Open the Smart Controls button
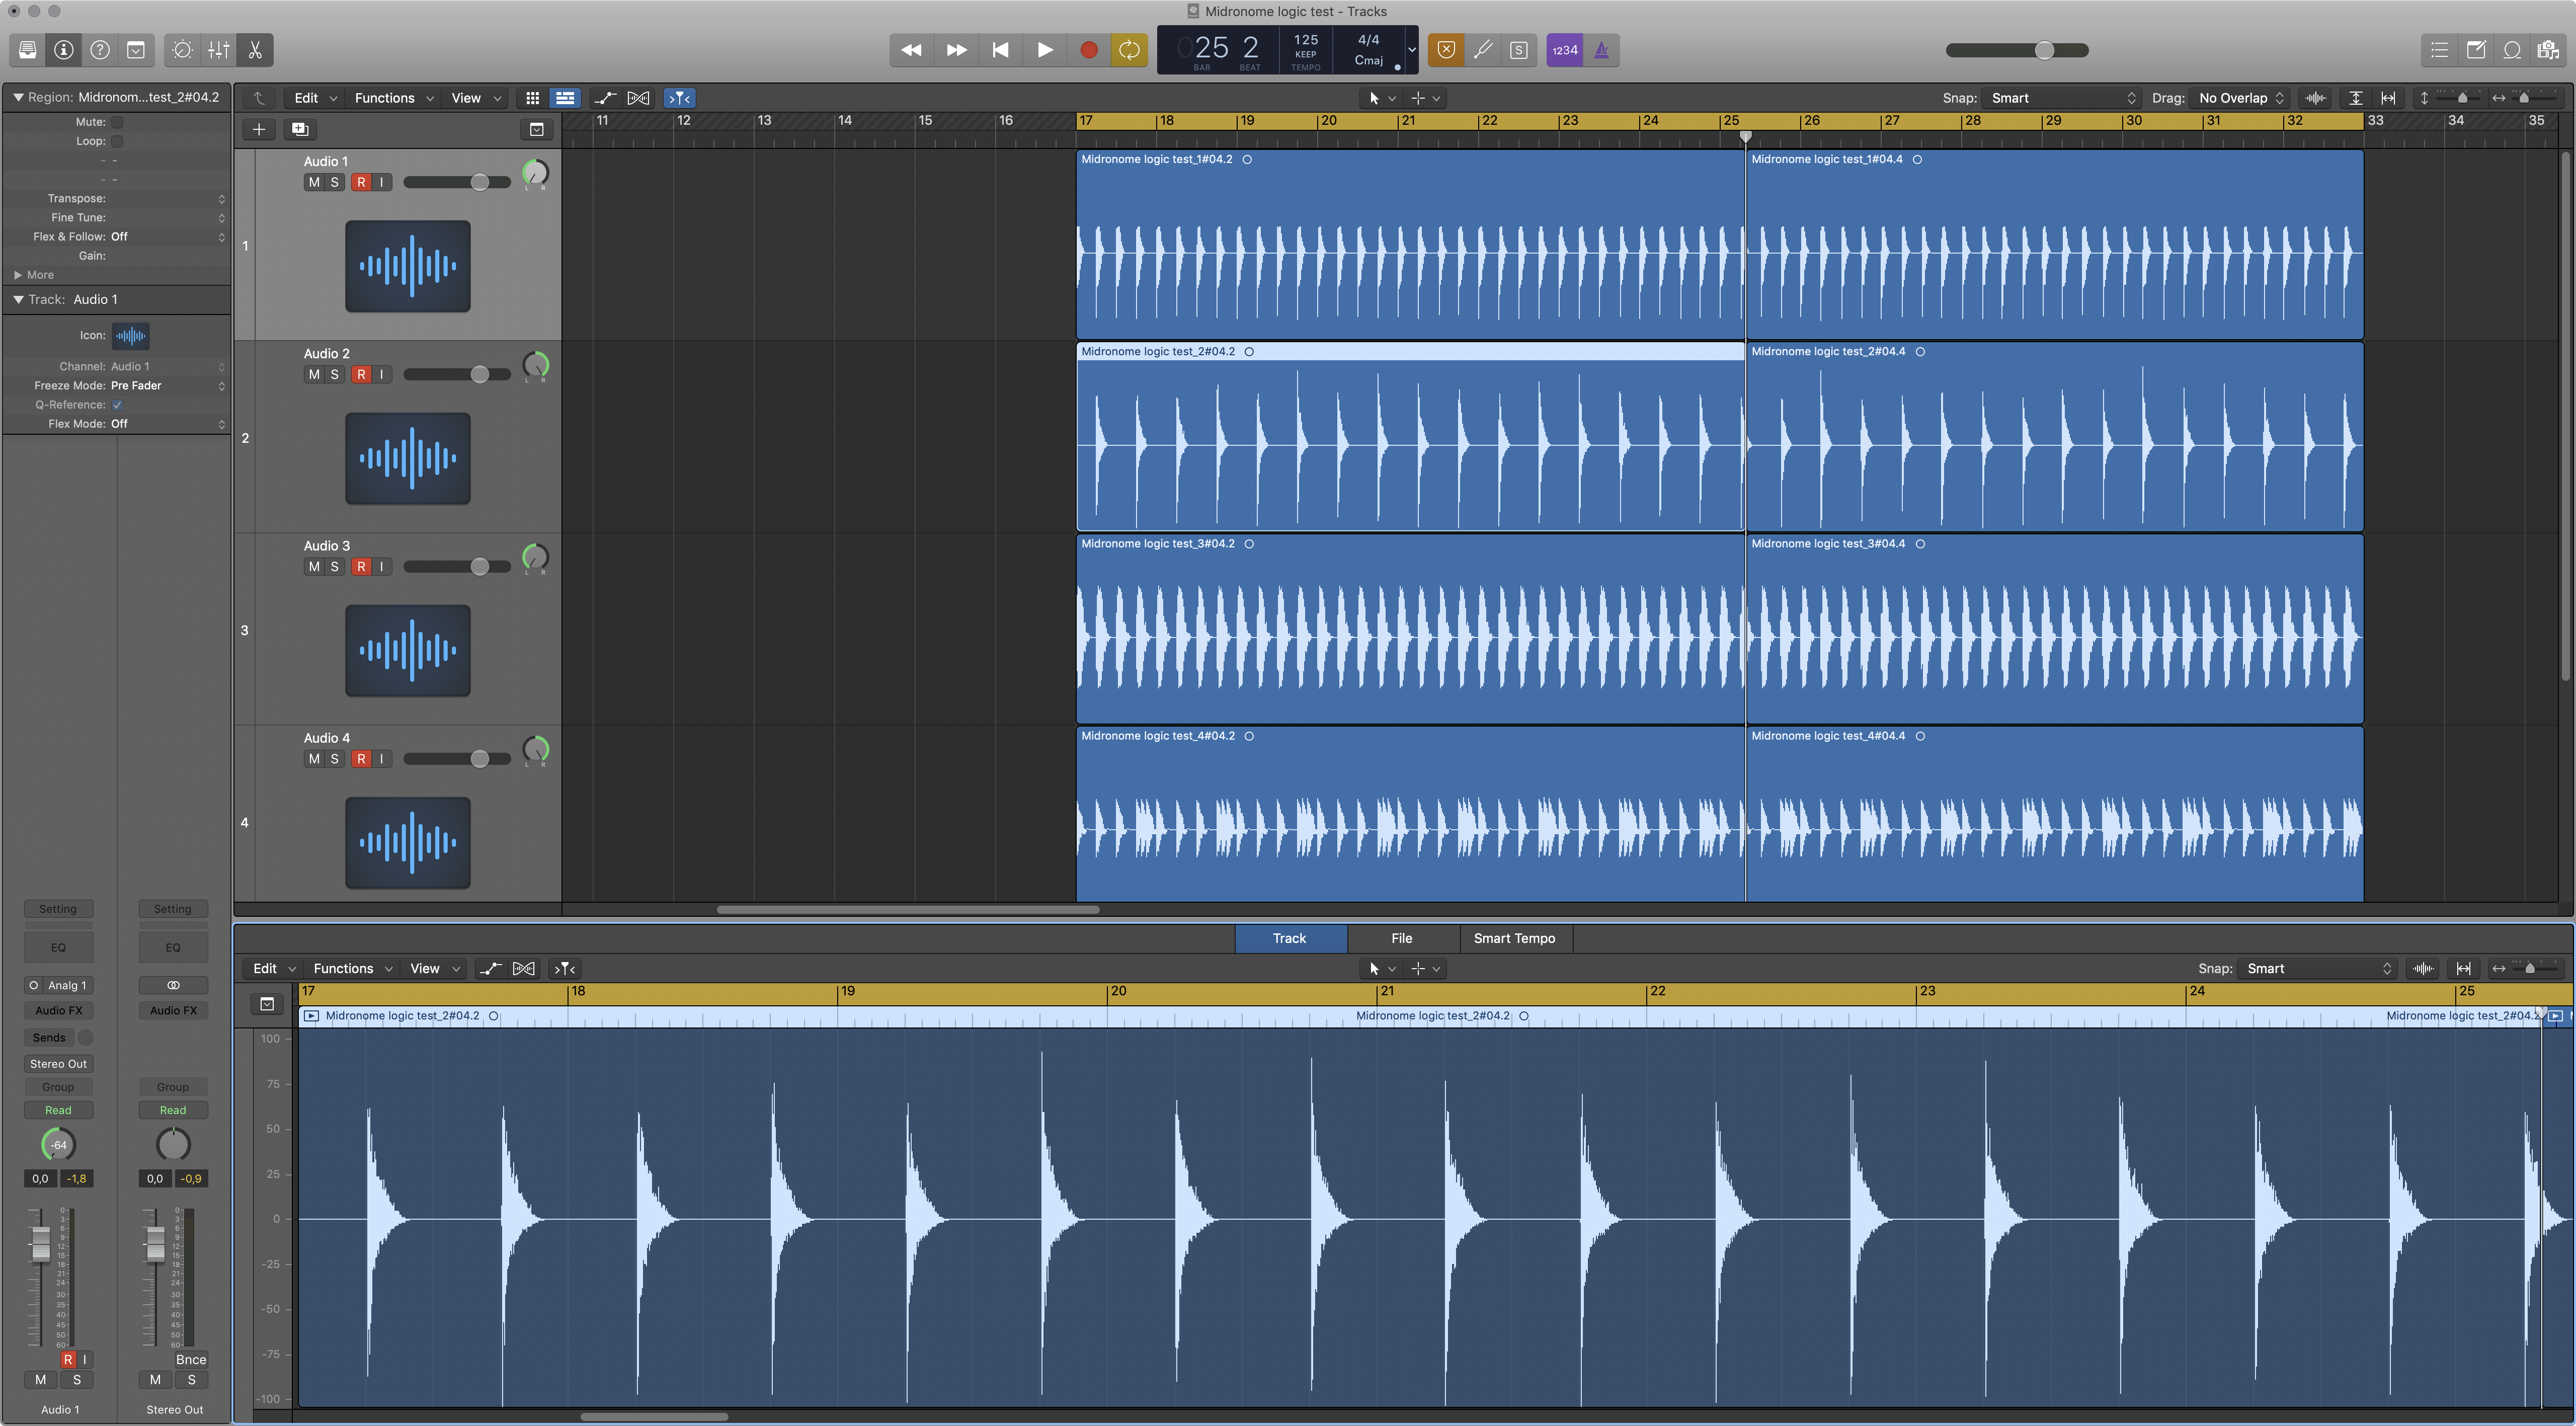This screenshot has width=2576, height=1426. point(182,50)
